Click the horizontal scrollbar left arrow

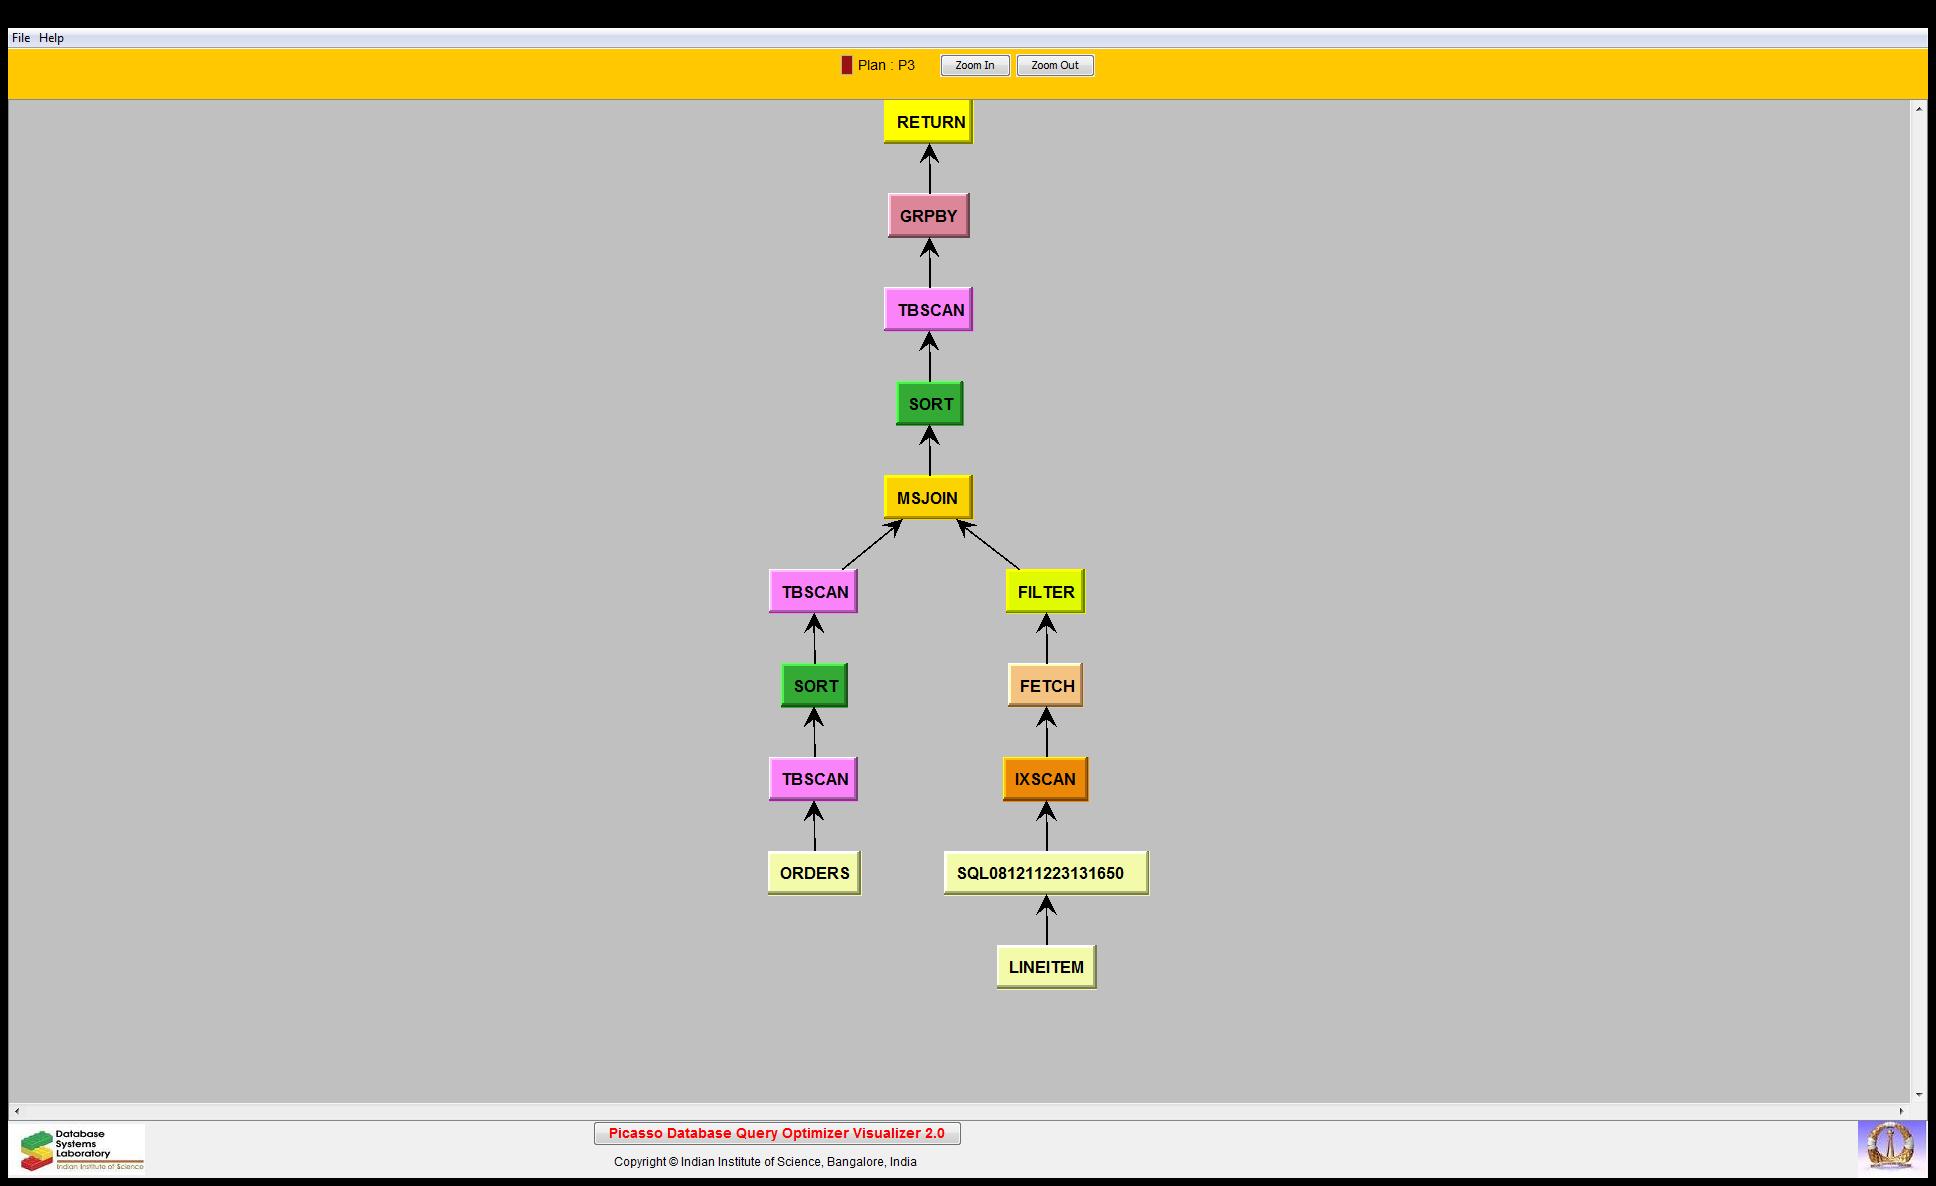[16, 1111]
